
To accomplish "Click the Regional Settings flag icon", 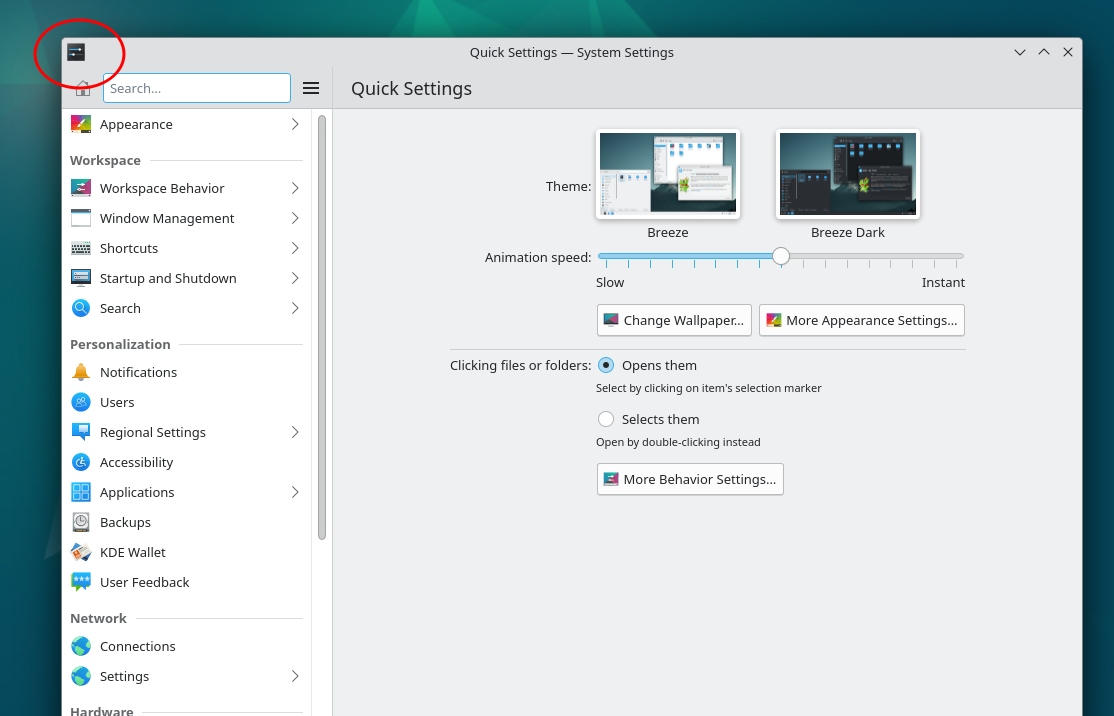I will [x=81, y=432].
